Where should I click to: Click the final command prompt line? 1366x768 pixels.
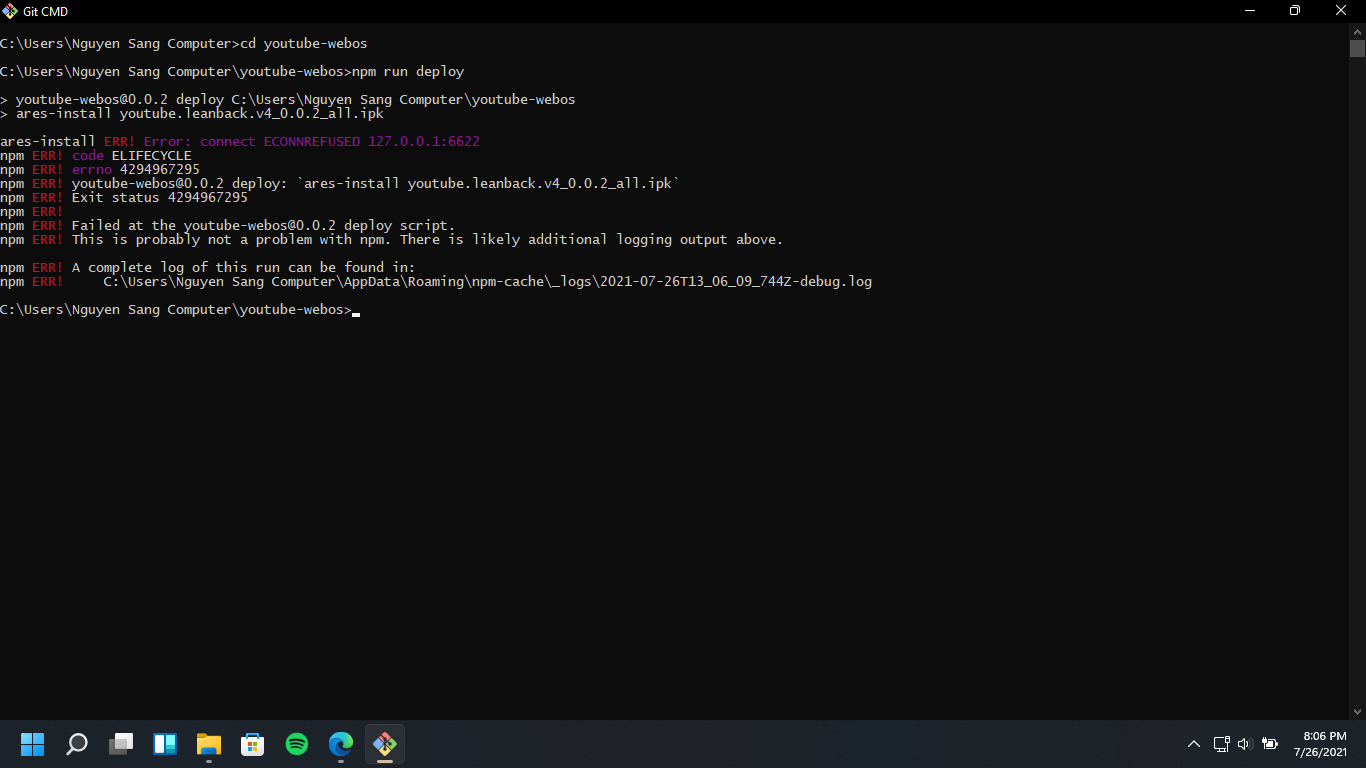coord(180,310)
